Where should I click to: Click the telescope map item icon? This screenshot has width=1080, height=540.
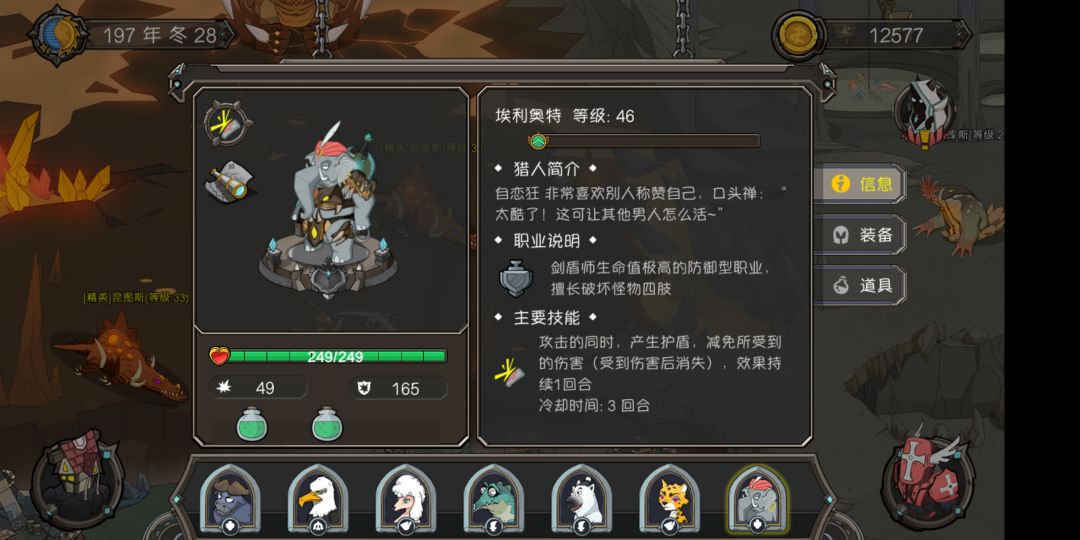click(x=229, y=181)
